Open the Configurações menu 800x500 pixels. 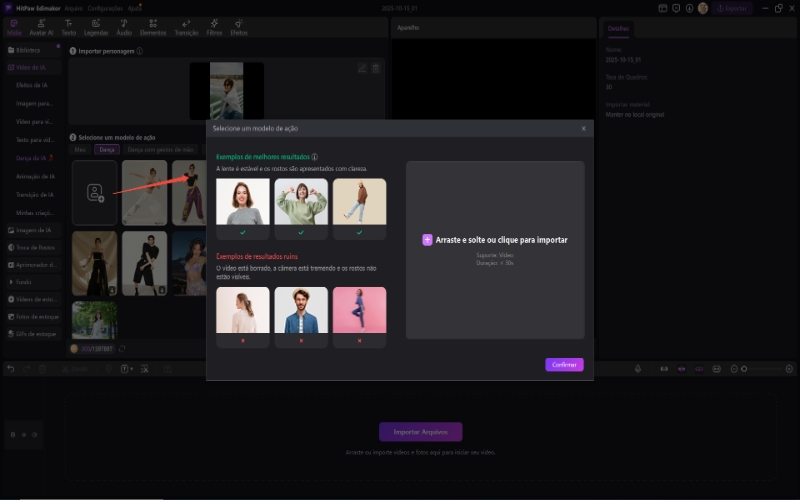tap(105, 8)
